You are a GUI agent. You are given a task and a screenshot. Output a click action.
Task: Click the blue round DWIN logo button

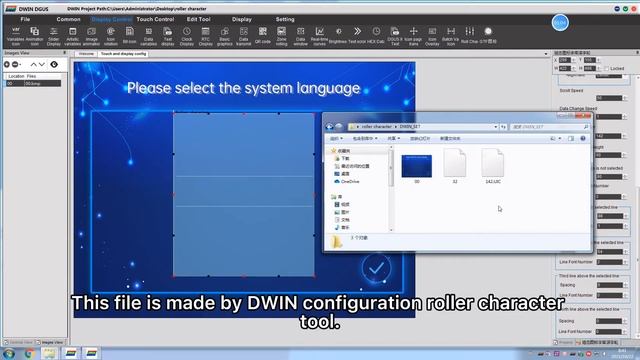(560, 22)
